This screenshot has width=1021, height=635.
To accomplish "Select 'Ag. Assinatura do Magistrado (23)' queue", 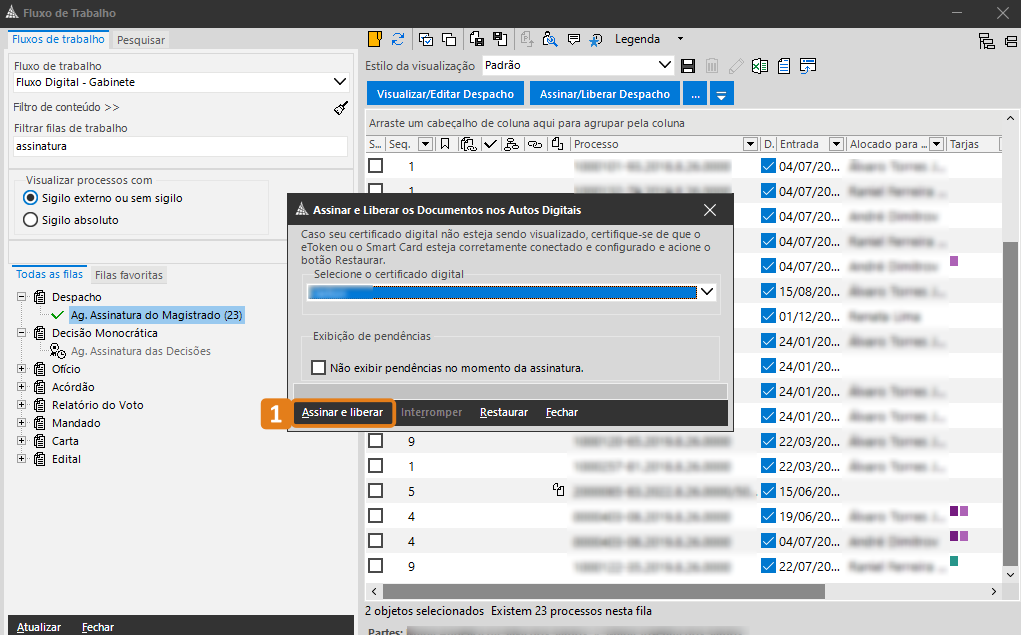I will [x=156, y=315].
